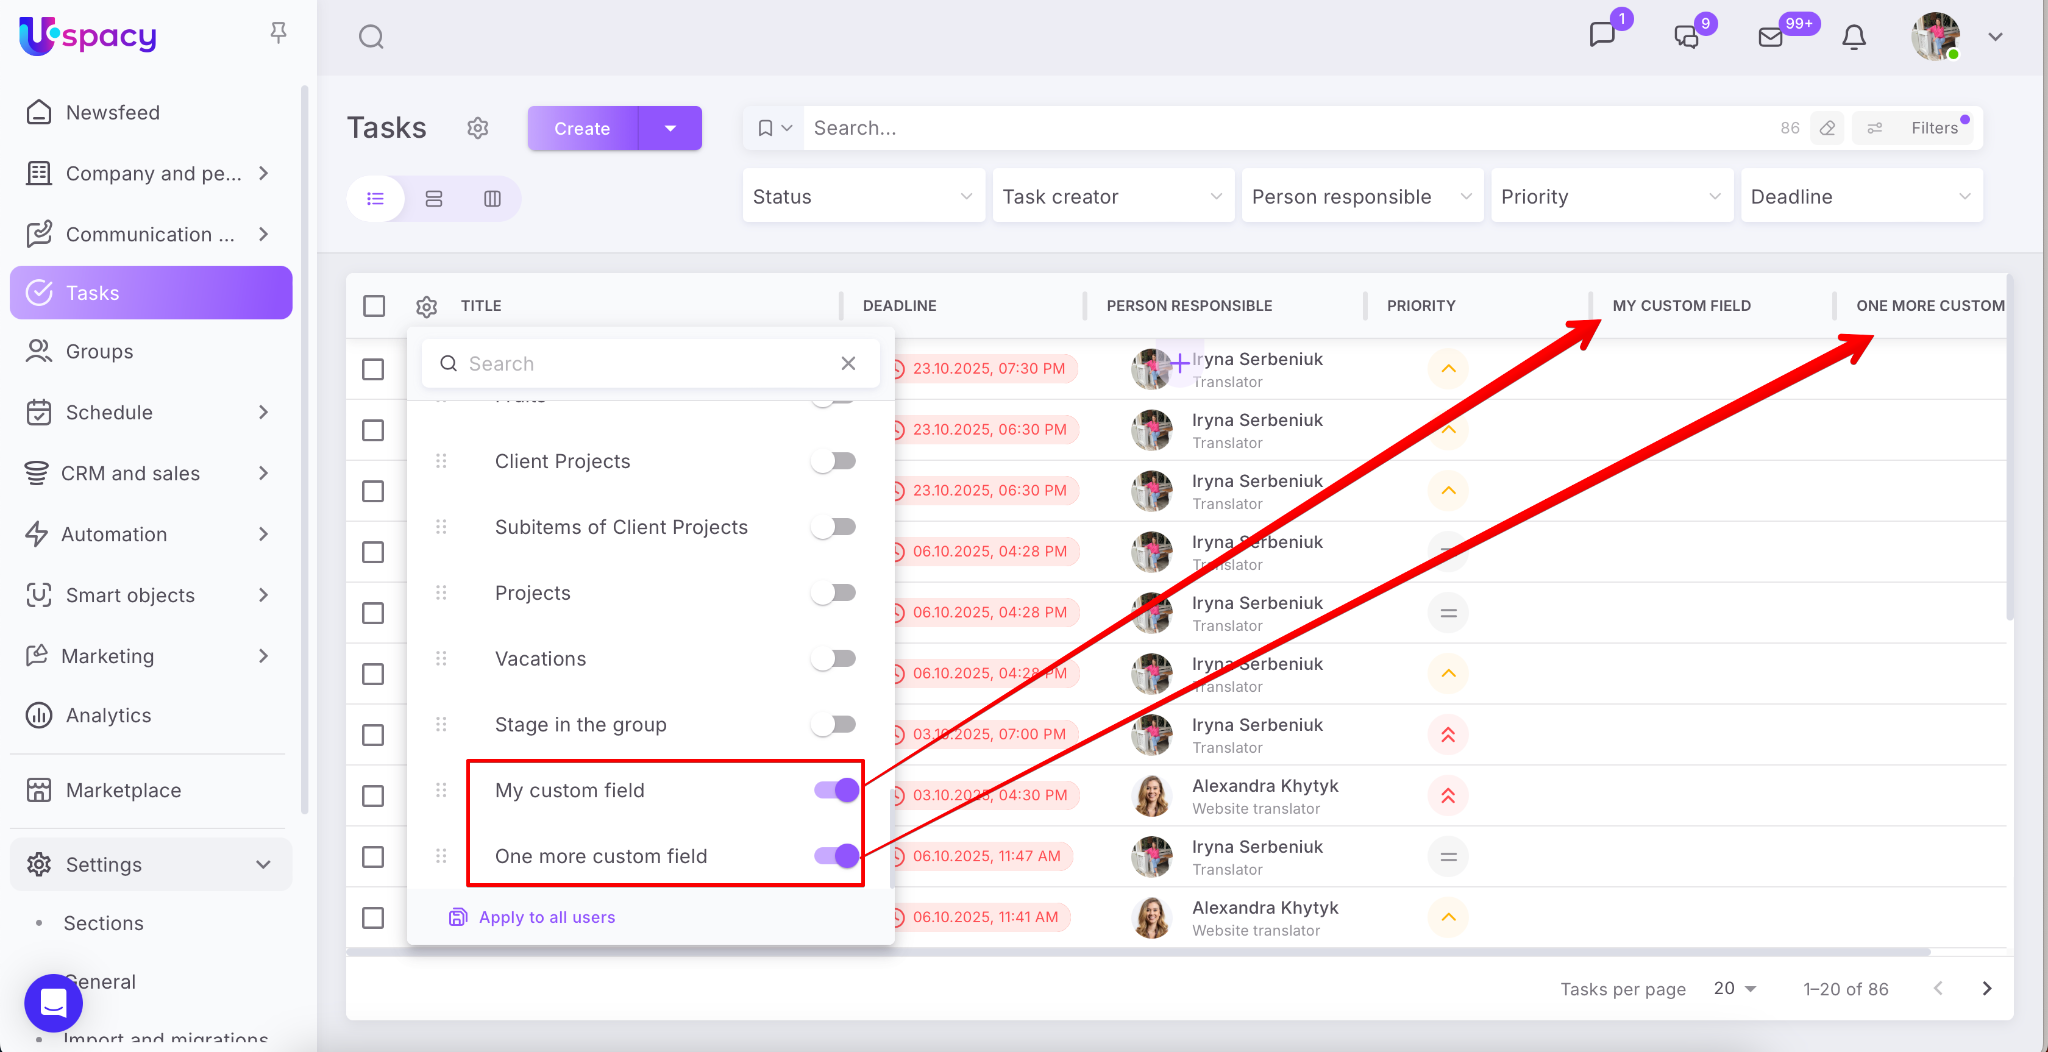Click the notification bell icon
Screen dimensions: 2048x1052
pos(1853,38)
